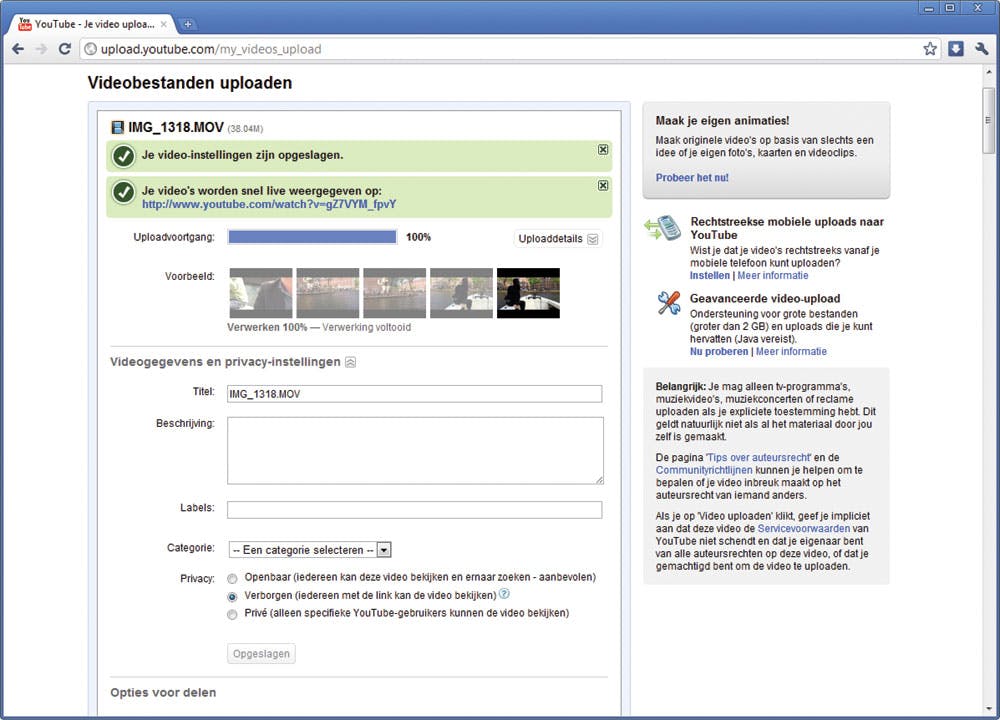Click the film icon beside IMG_1318.MOV
Screen dimensions: 1000x720
[117, 128]
